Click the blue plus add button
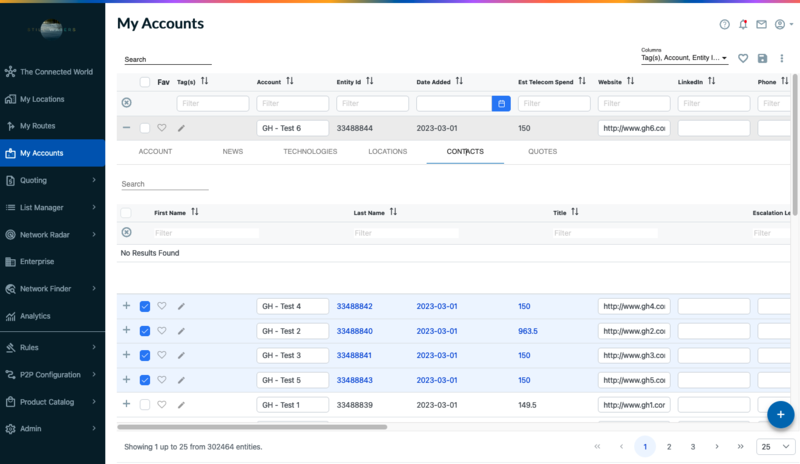 [x=781, y=413]
